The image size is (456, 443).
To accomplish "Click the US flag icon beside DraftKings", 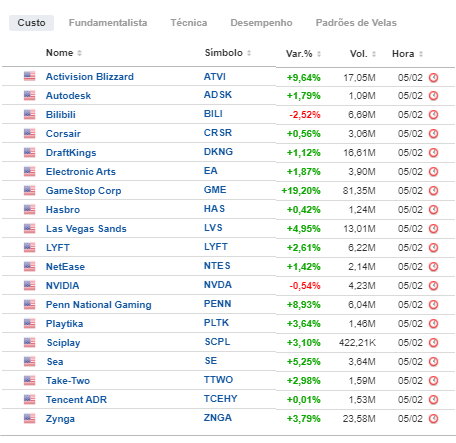I will [x=29, y=153].
